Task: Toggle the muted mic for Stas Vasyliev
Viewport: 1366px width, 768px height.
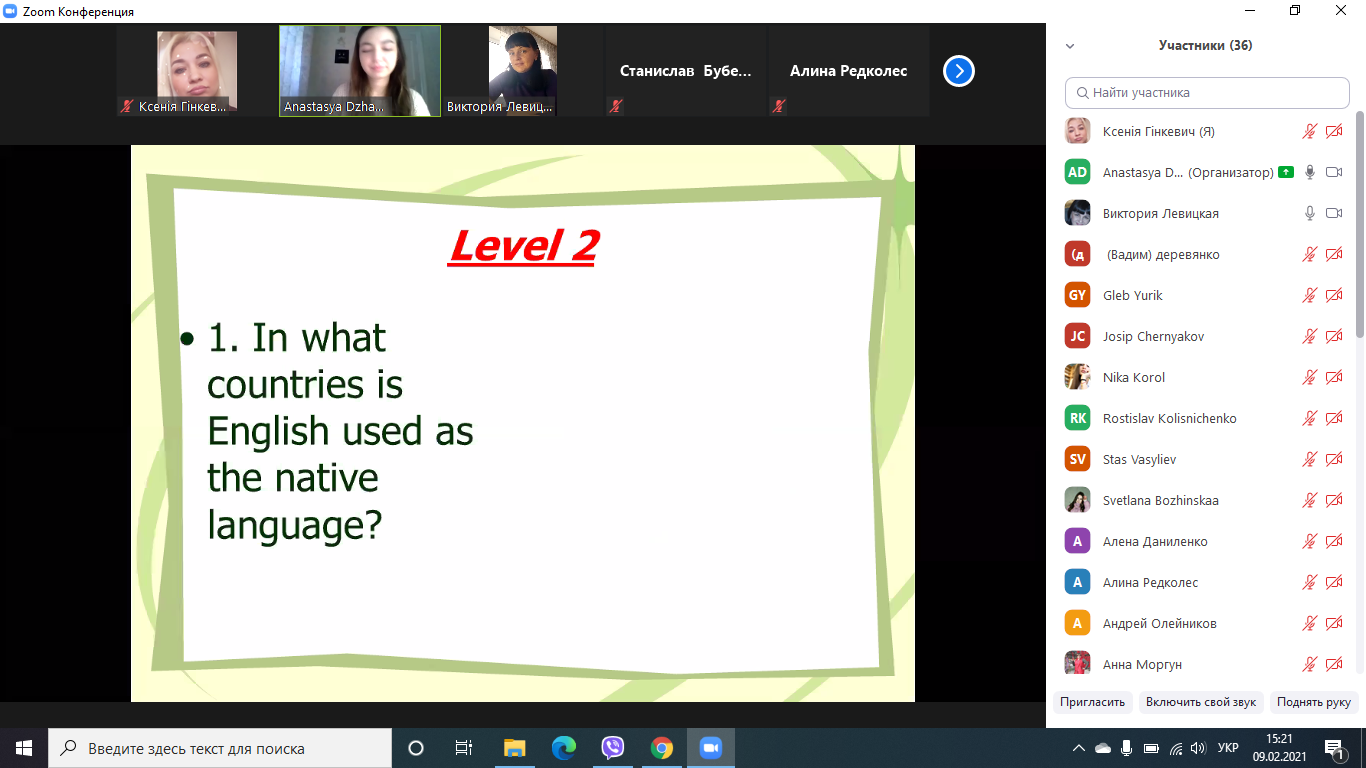Action: (x=1310, y=459)
